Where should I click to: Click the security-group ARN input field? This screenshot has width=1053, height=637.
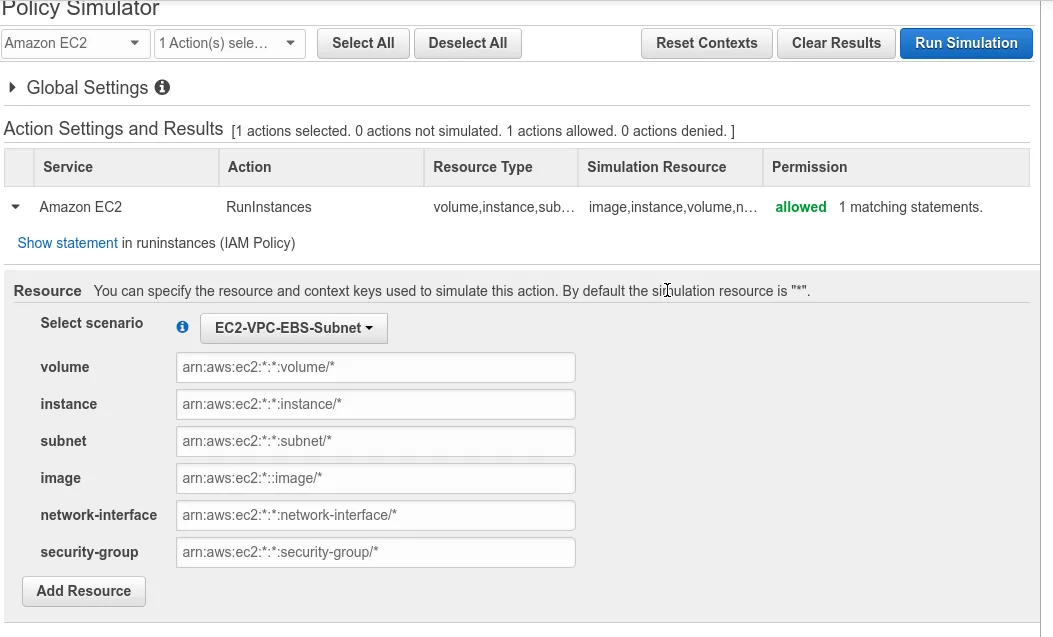point(375,552)
